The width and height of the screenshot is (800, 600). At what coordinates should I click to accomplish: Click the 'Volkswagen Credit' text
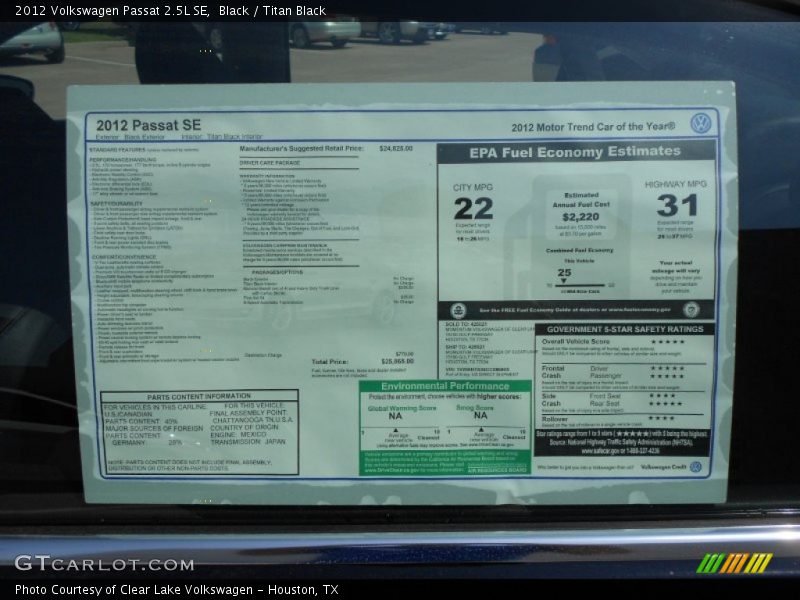663,467
